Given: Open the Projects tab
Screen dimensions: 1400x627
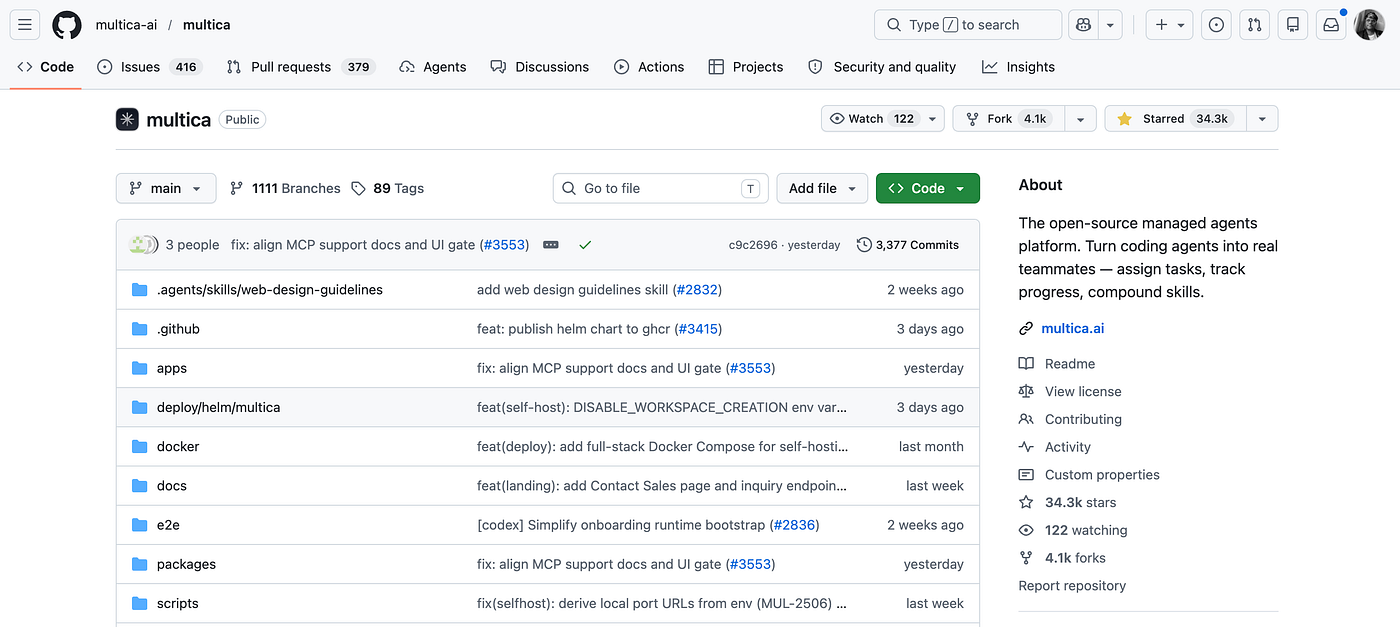Looking at the screenshot, I should tap(746, 67).
